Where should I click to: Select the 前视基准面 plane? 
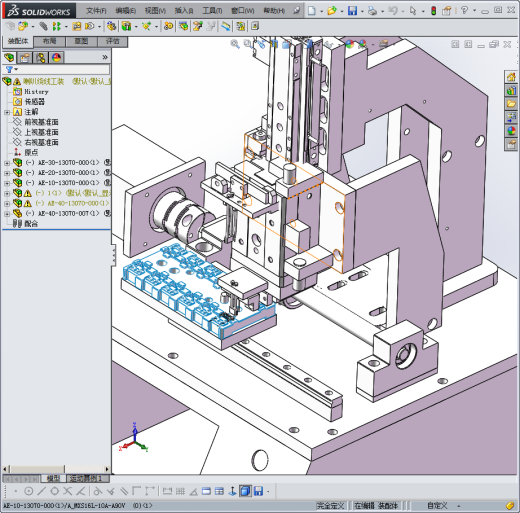click(x=41, y=122)
